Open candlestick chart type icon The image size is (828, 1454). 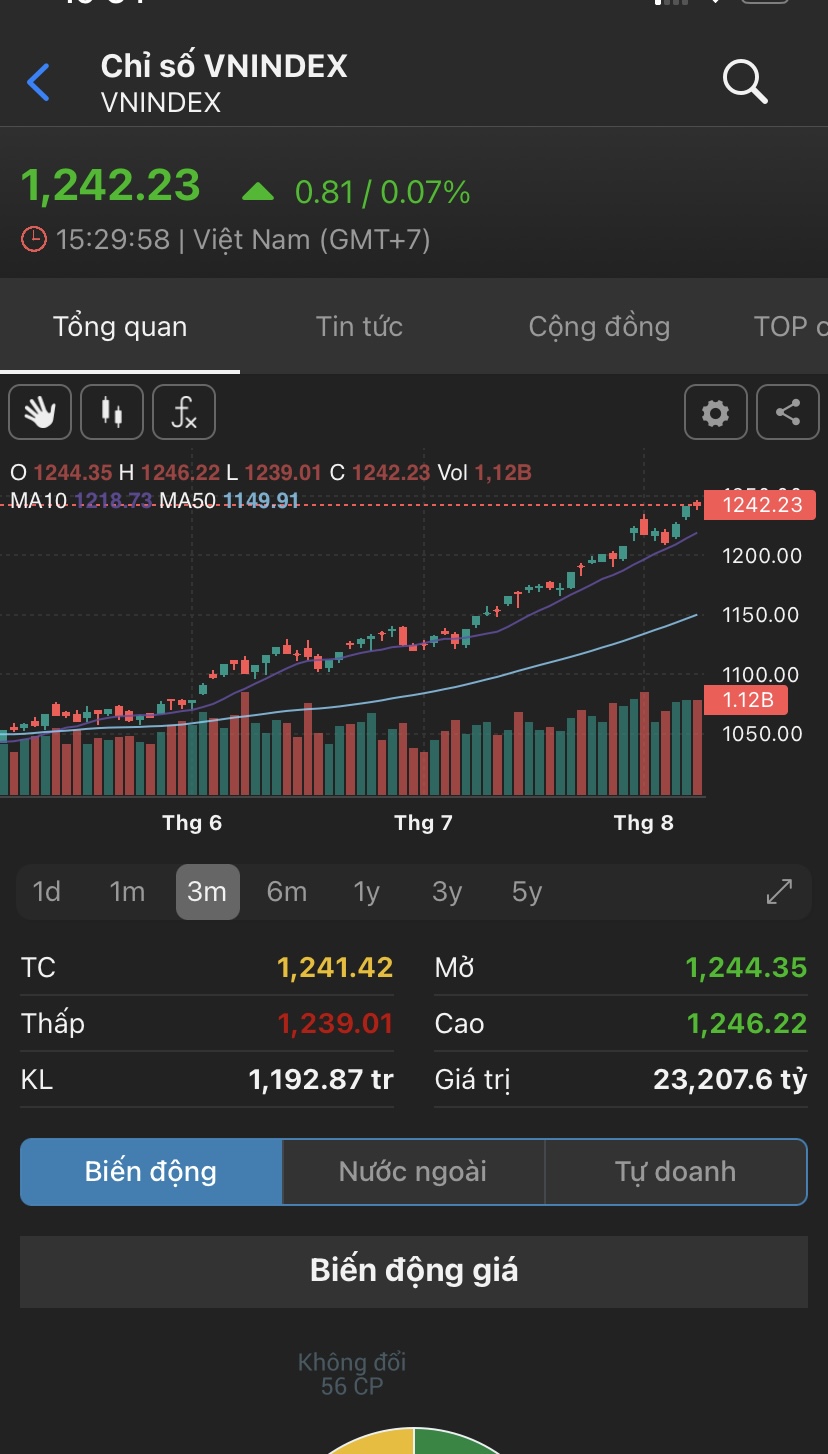112,412
